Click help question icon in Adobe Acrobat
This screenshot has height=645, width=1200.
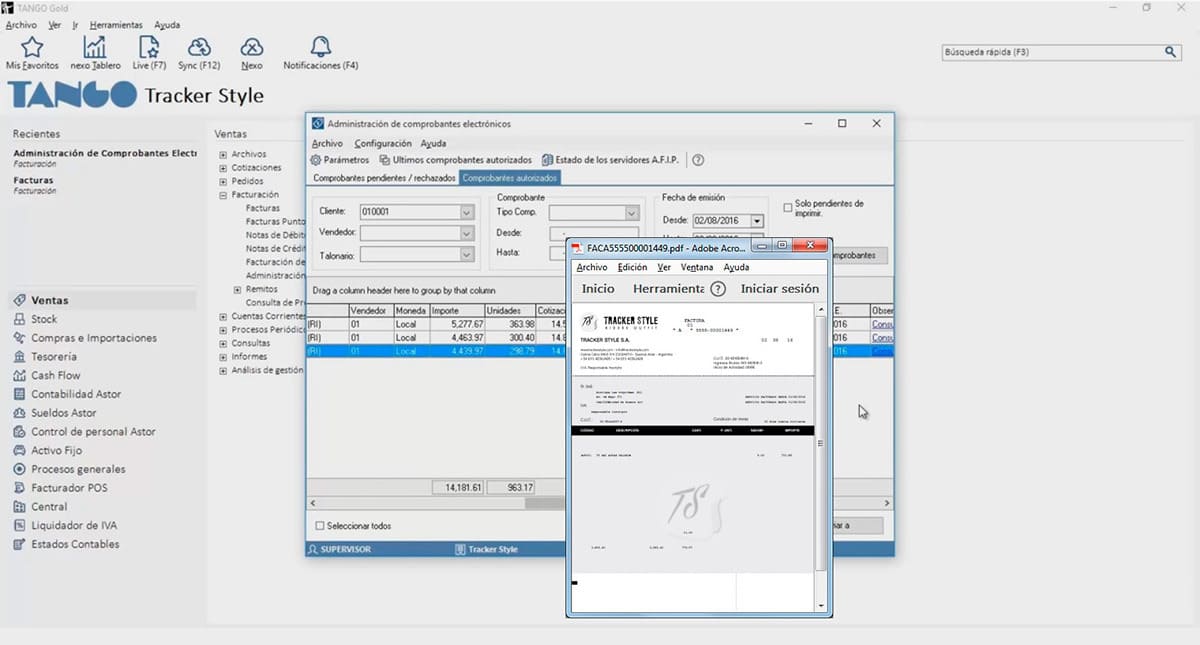pyautogui.click(x=717, y=289)
